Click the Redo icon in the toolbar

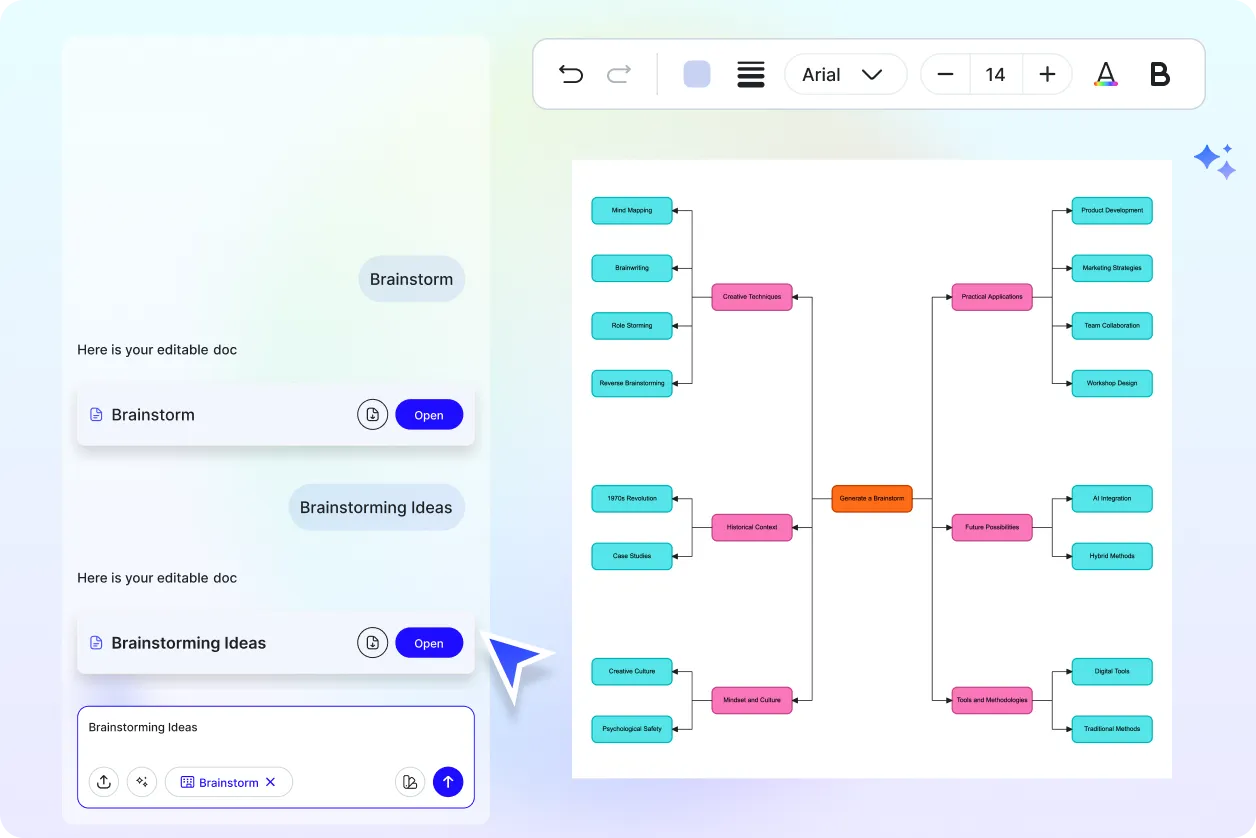pos(619,74)
